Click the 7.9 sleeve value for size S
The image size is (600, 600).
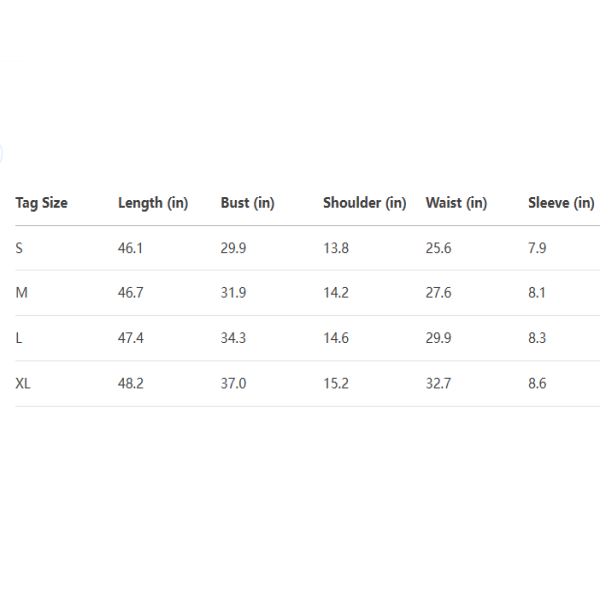point(537,248)
